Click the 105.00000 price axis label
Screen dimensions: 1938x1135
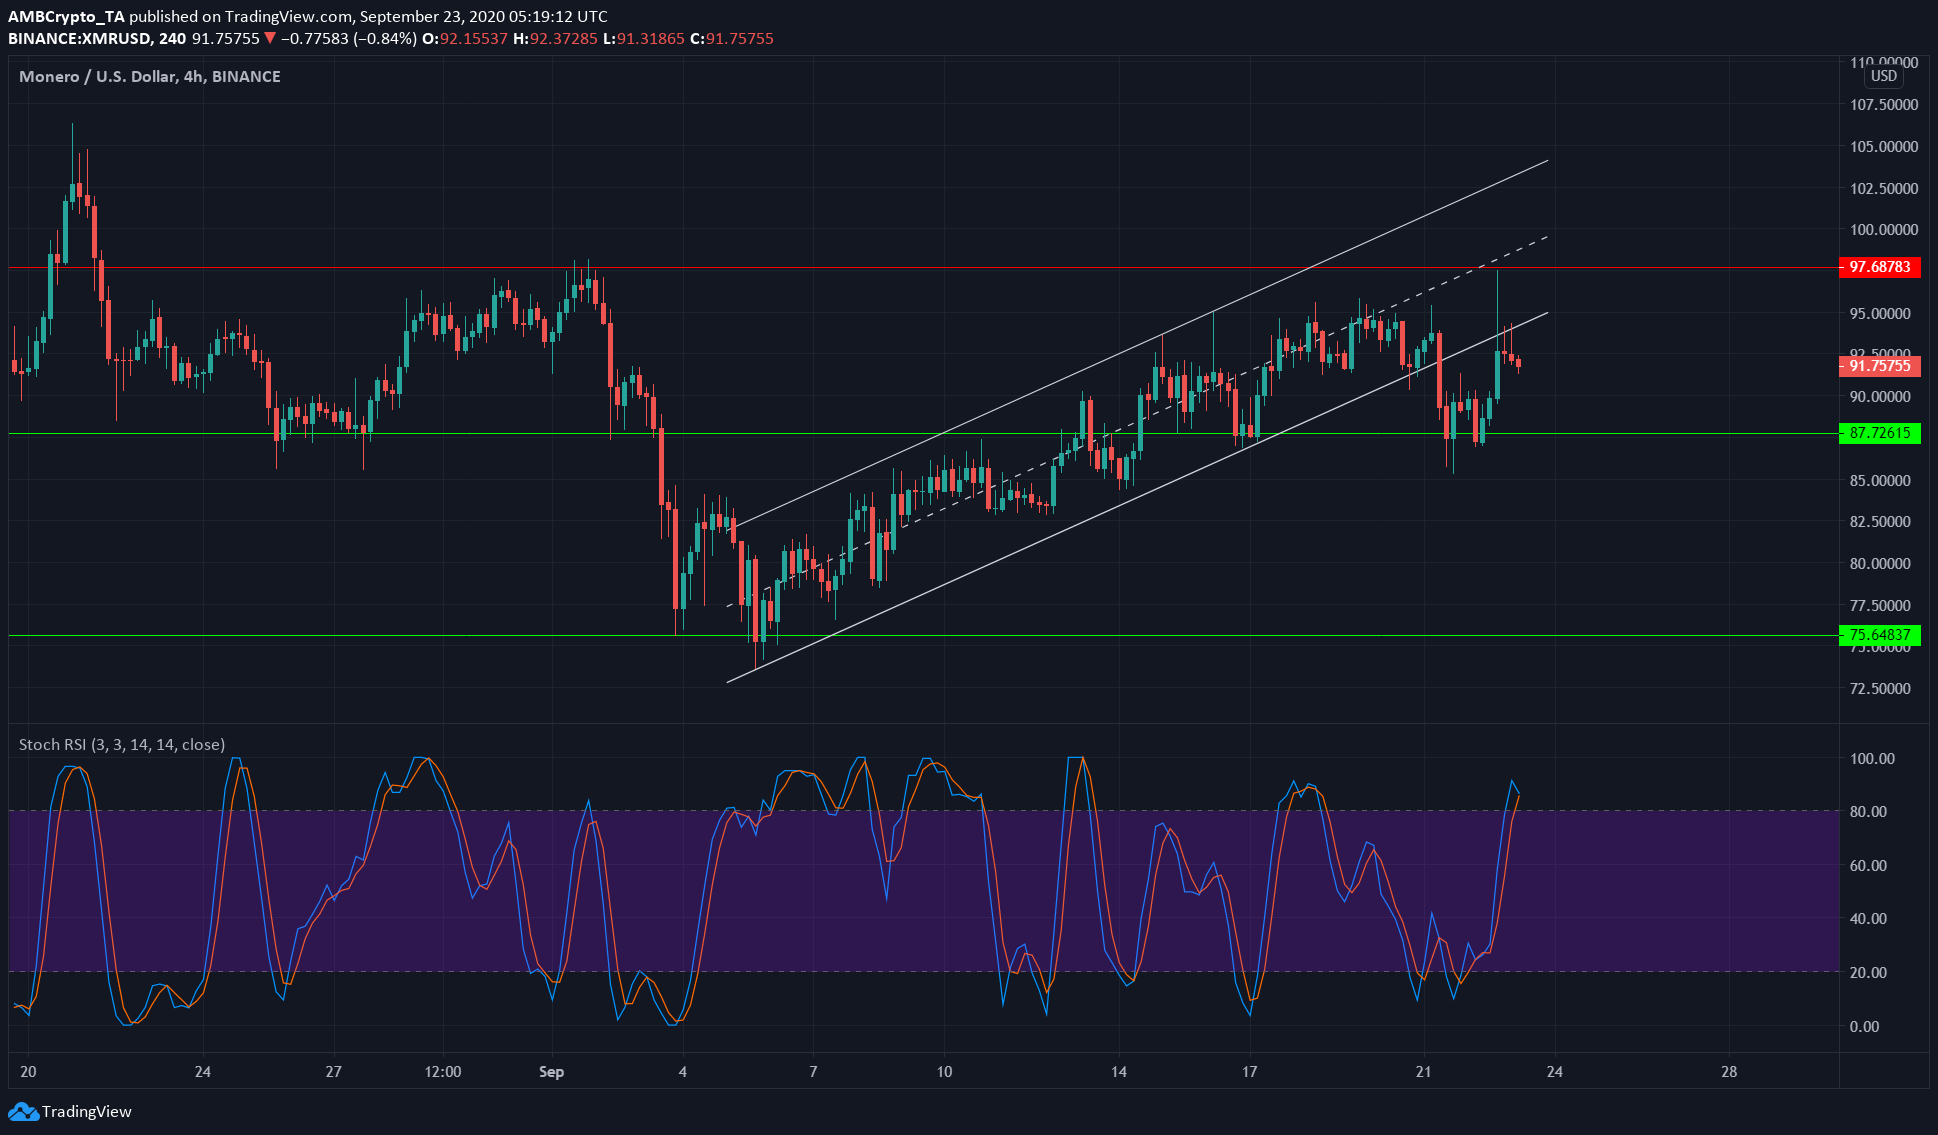point(1884,146)
